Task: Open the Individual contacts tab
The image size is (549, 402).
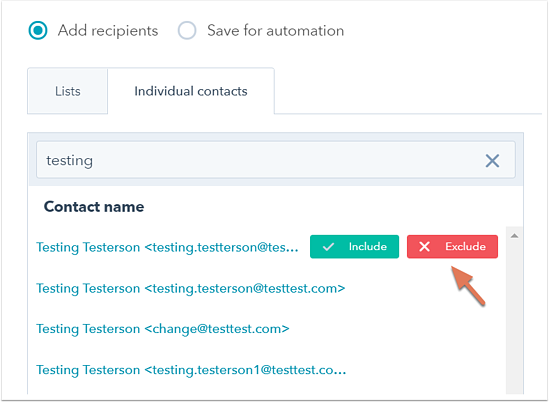Action: 191,91
